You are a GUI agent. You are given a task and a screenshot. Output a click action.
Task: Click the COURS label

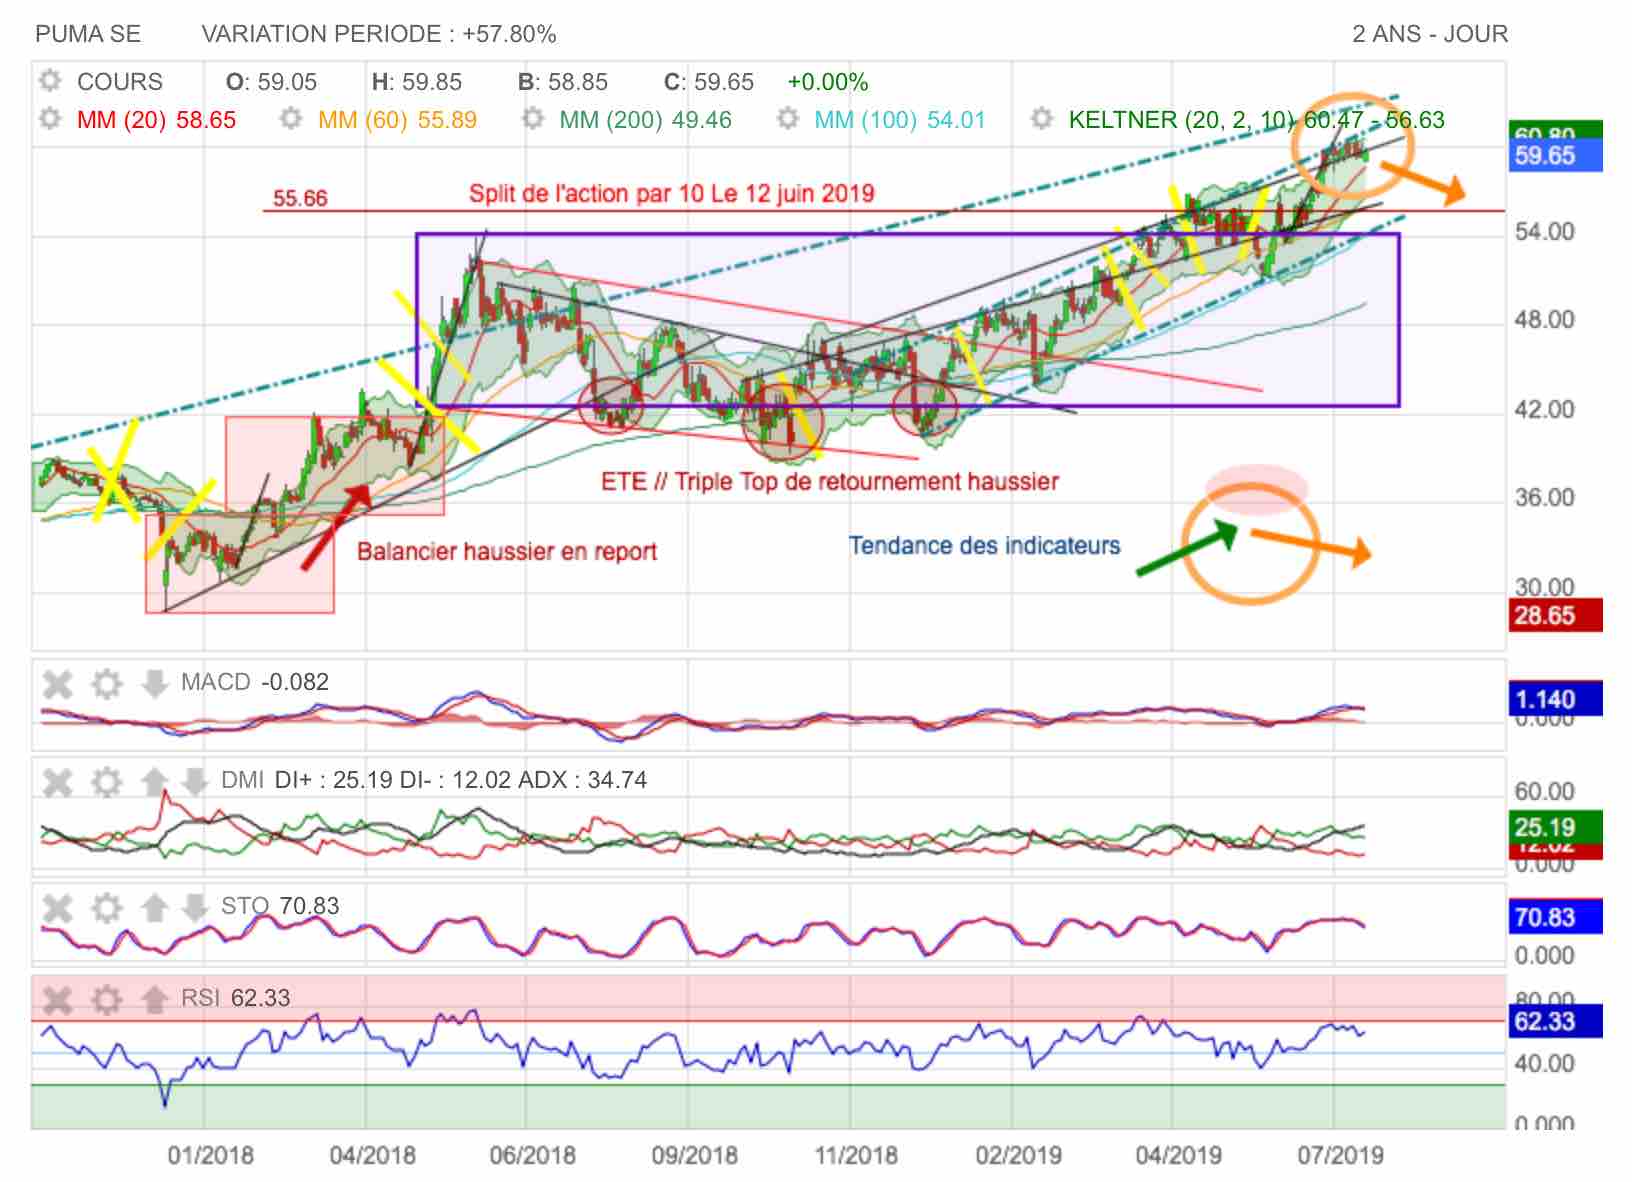[119, 81]
